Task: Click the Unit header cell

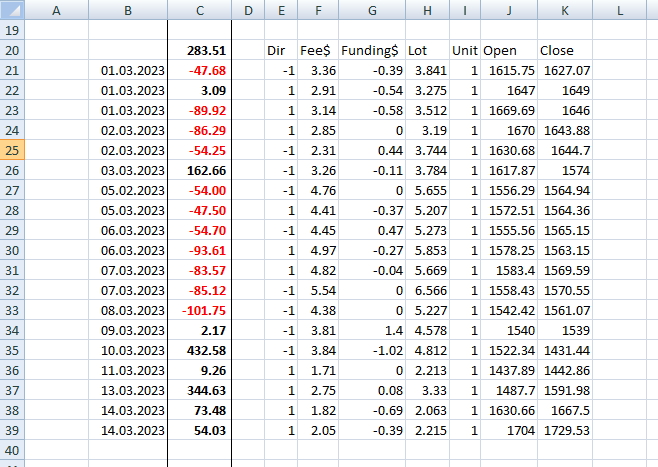Action: (x=465, y=50)
